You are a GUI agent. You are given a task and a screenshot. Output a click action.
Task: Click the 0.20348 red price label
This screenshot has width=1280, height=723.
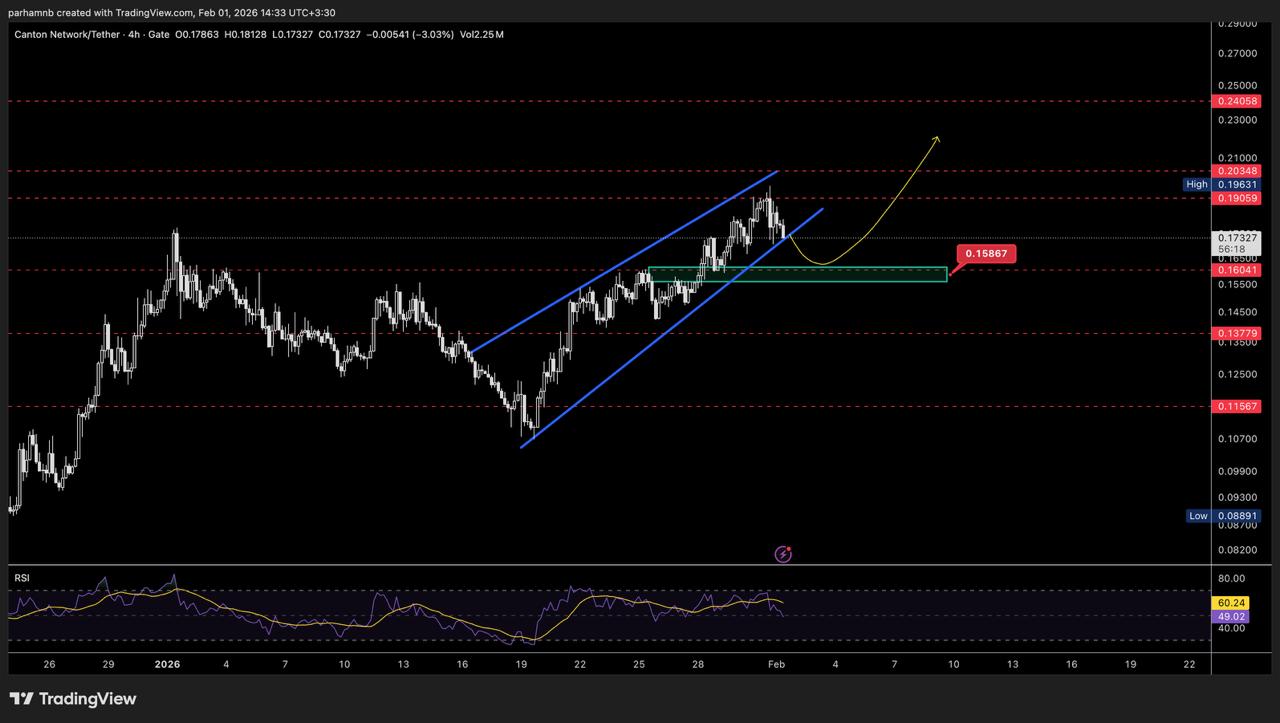click(x=1235, y=171)
